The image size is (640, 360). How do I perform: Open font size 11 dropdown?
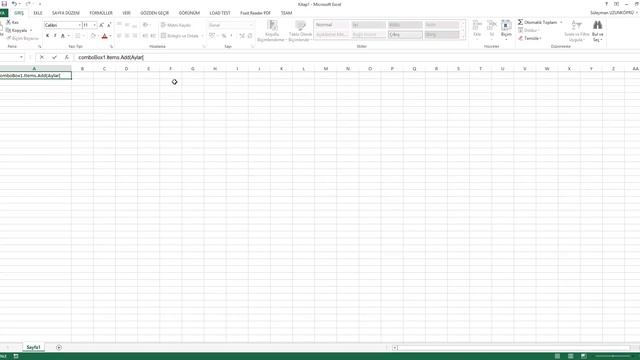(95, 25)
